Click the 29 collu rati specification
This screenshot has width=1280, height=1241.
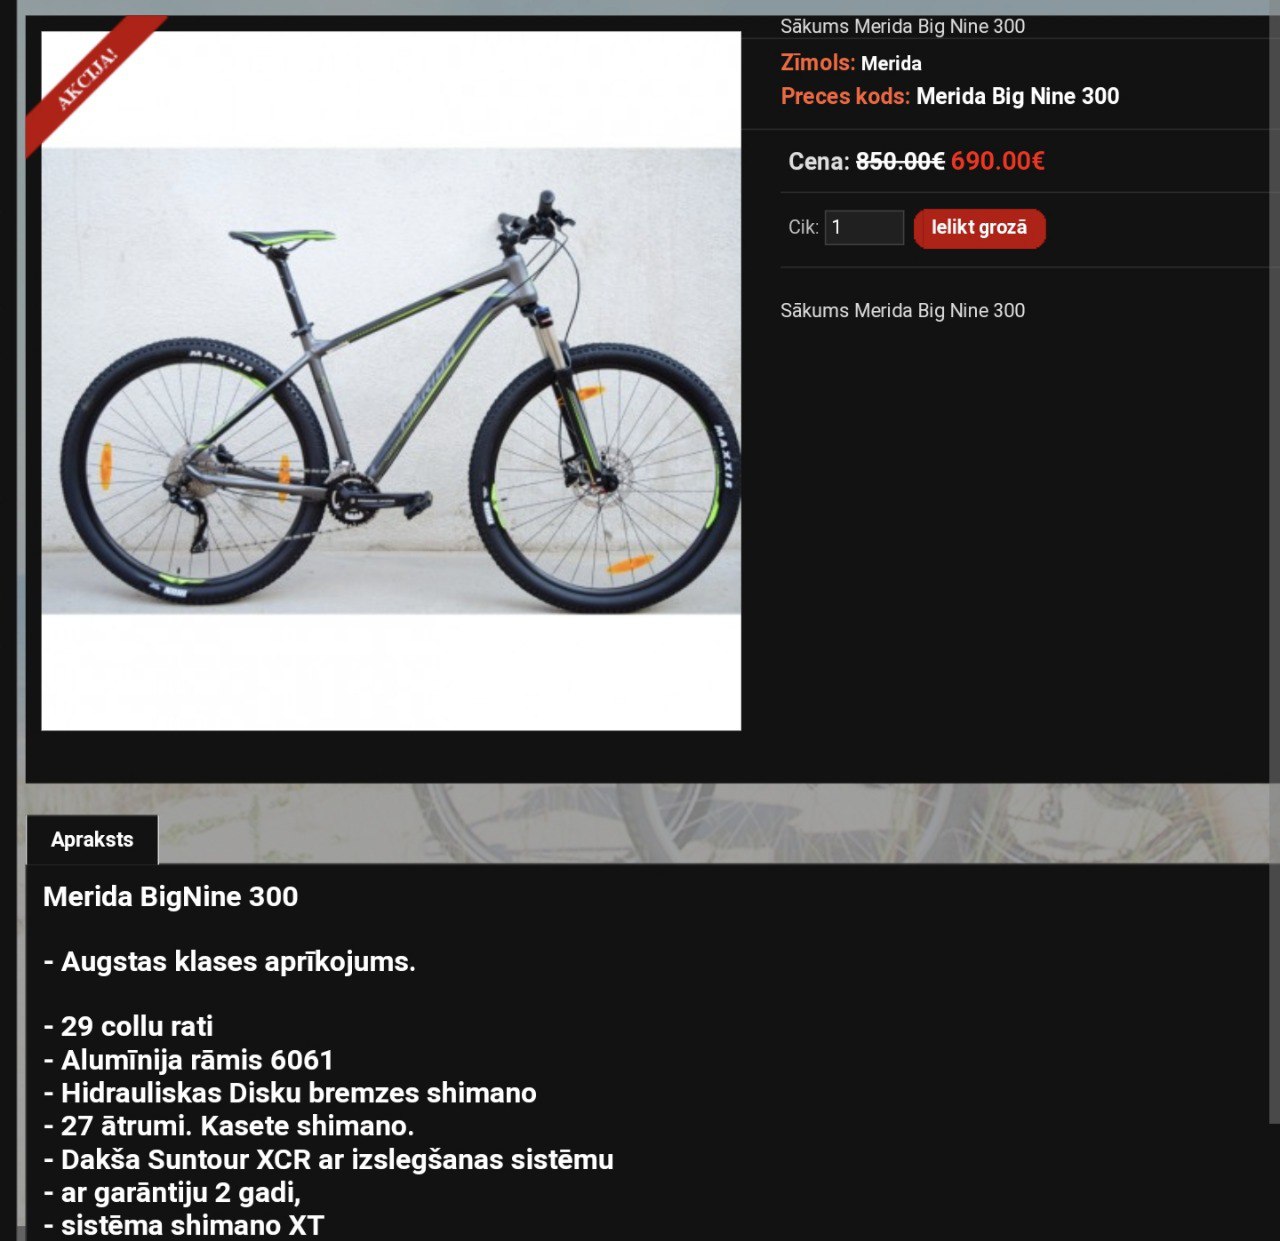[x=128, y=1027]
